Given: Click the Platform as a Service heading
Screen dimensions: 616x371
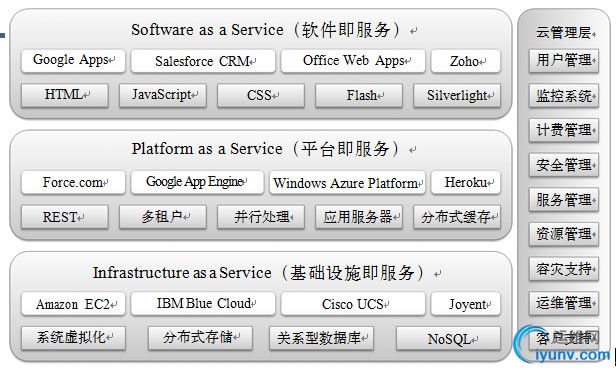Looking at the screenshot, I should [265, 149].
